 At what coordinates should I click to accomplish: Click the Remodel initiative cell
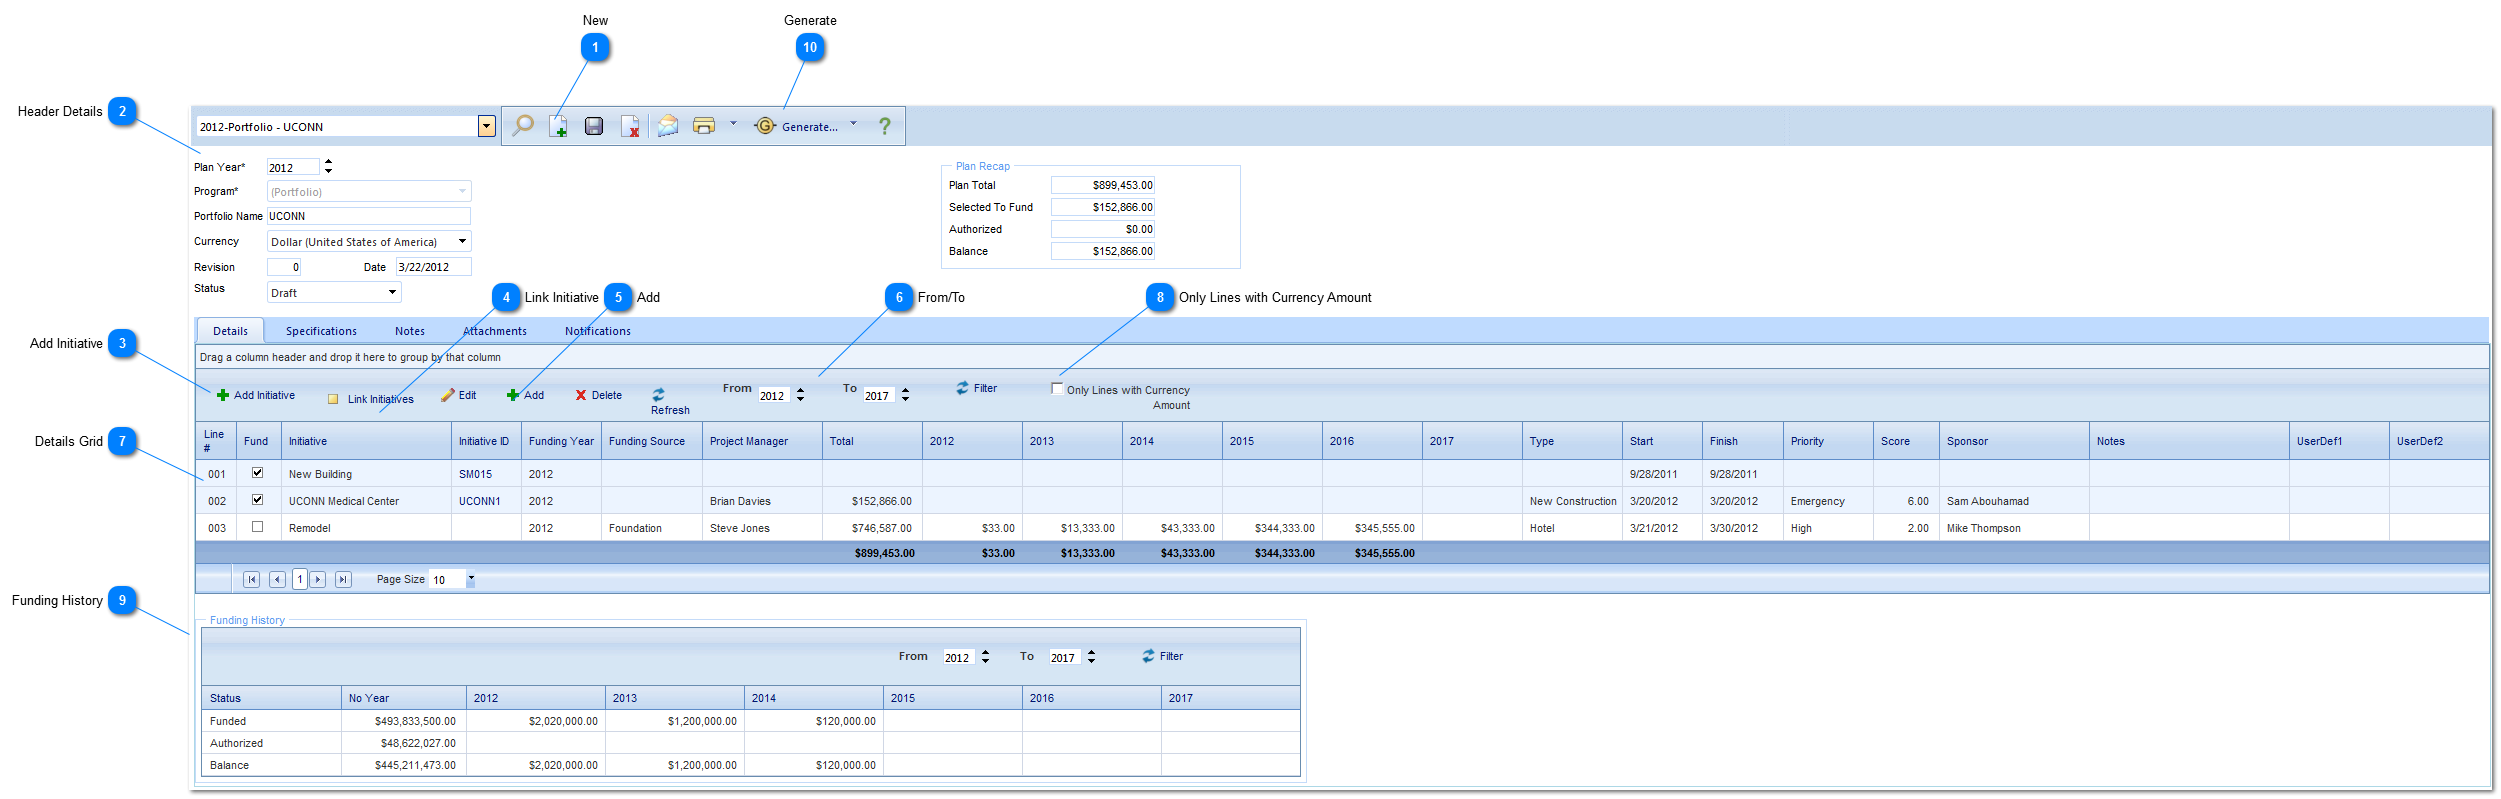[366, 528]
